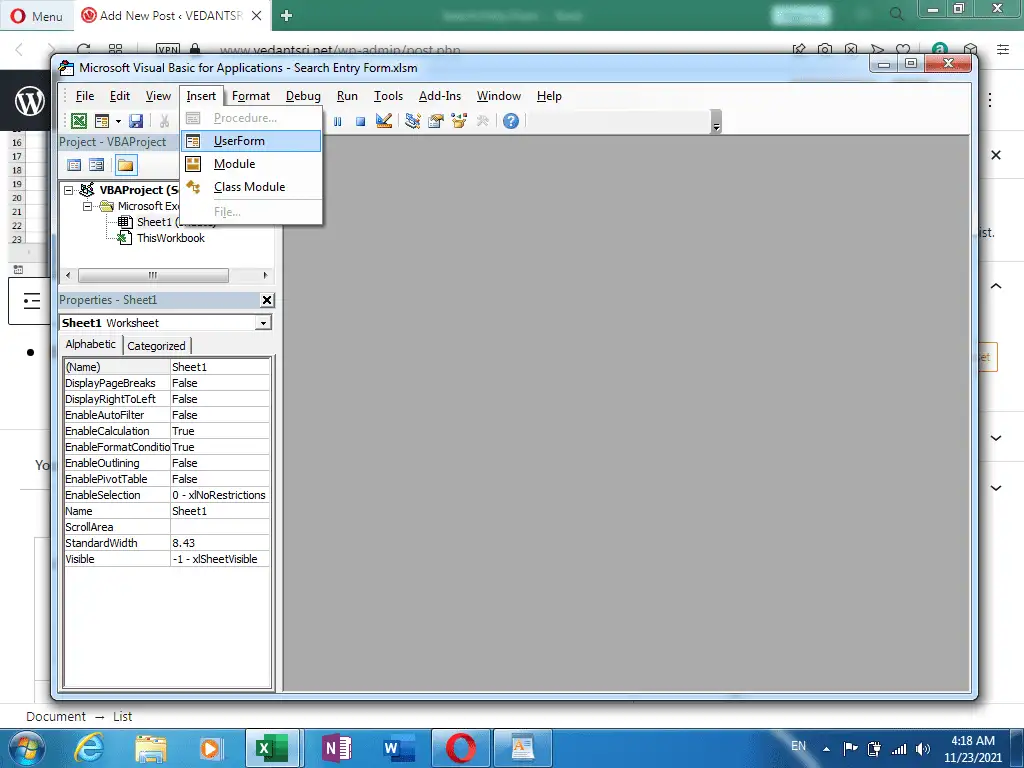Open the Edit menu

click(x=120, y=96)
